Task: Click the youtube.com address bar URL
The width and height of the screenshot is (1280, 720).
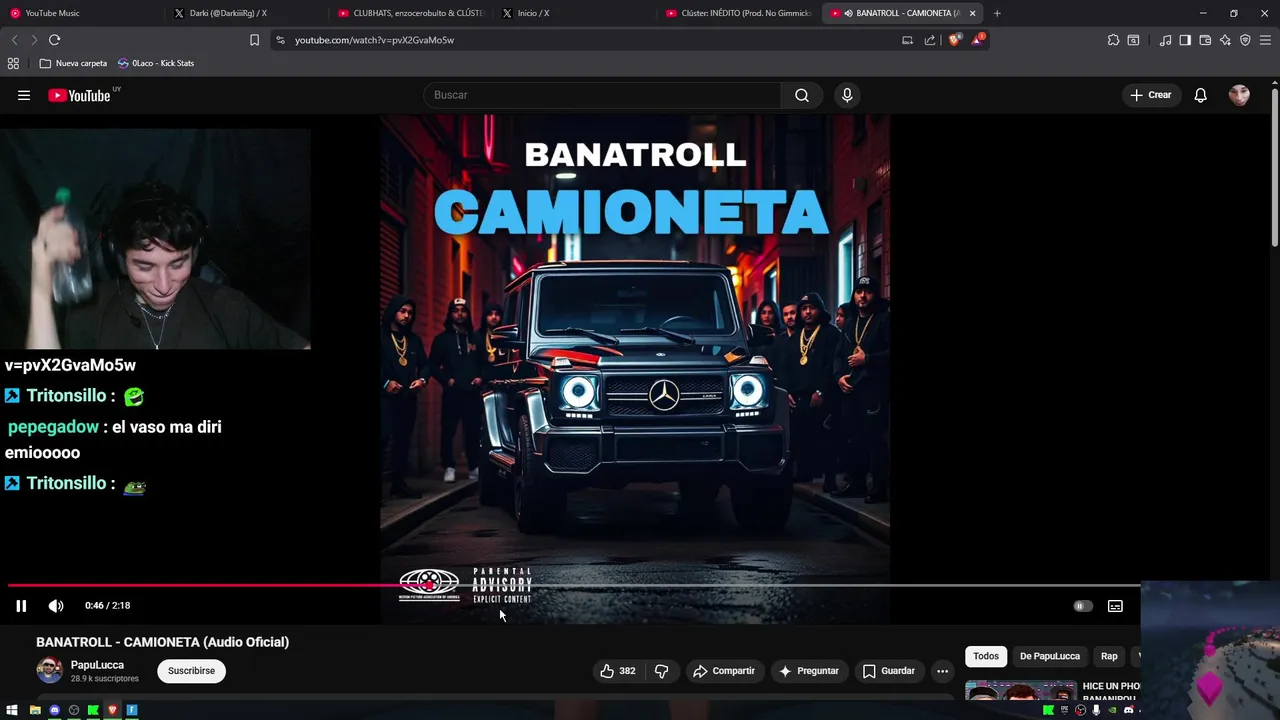Action: [x=374, y=40]
